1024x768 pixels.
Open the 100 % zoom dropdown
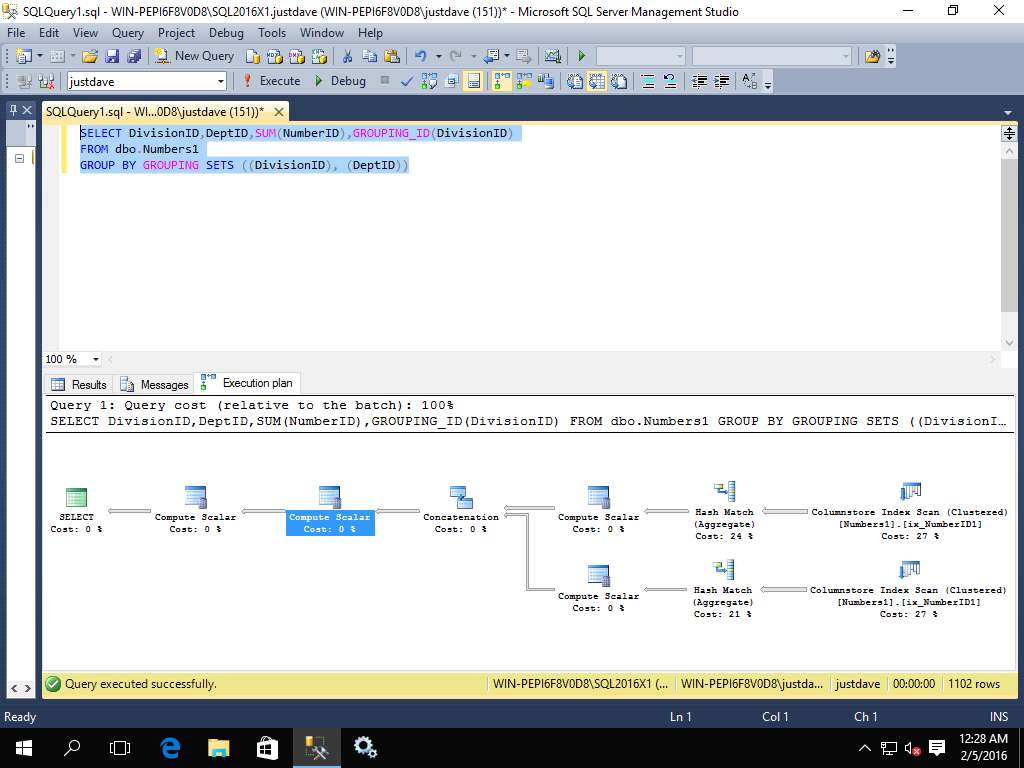[x=96, y=359]
